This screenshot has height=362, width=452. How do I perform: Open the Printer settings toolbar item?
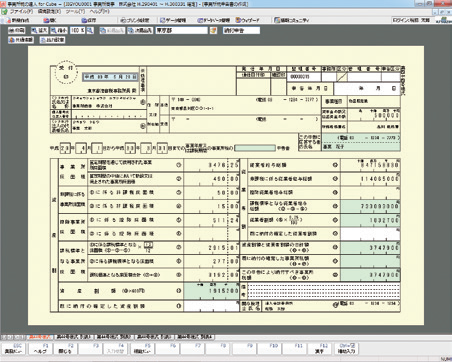point(135,20)
